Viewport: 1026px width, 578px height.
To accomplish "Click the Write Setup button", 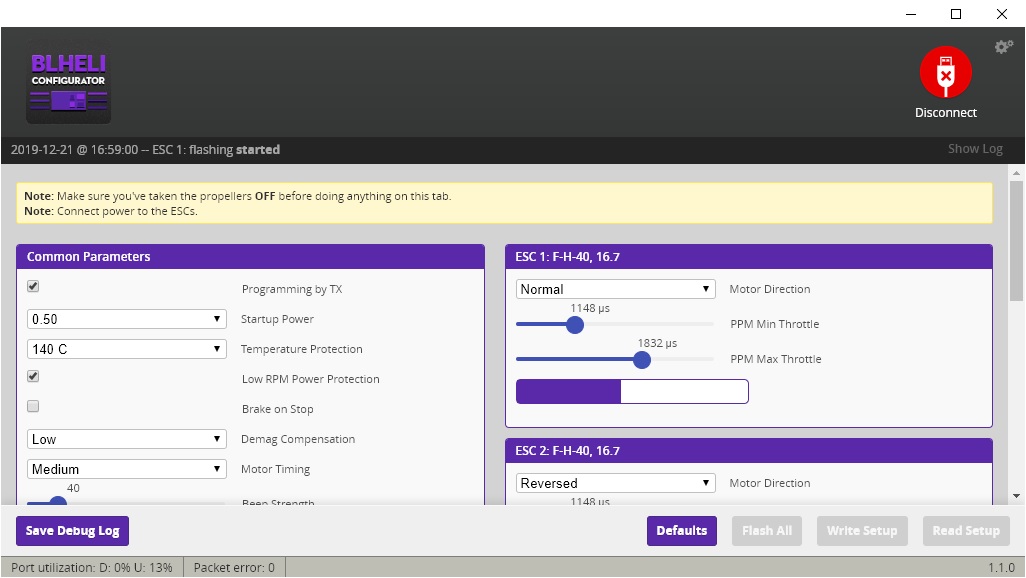I will click(x=862, y=531).
